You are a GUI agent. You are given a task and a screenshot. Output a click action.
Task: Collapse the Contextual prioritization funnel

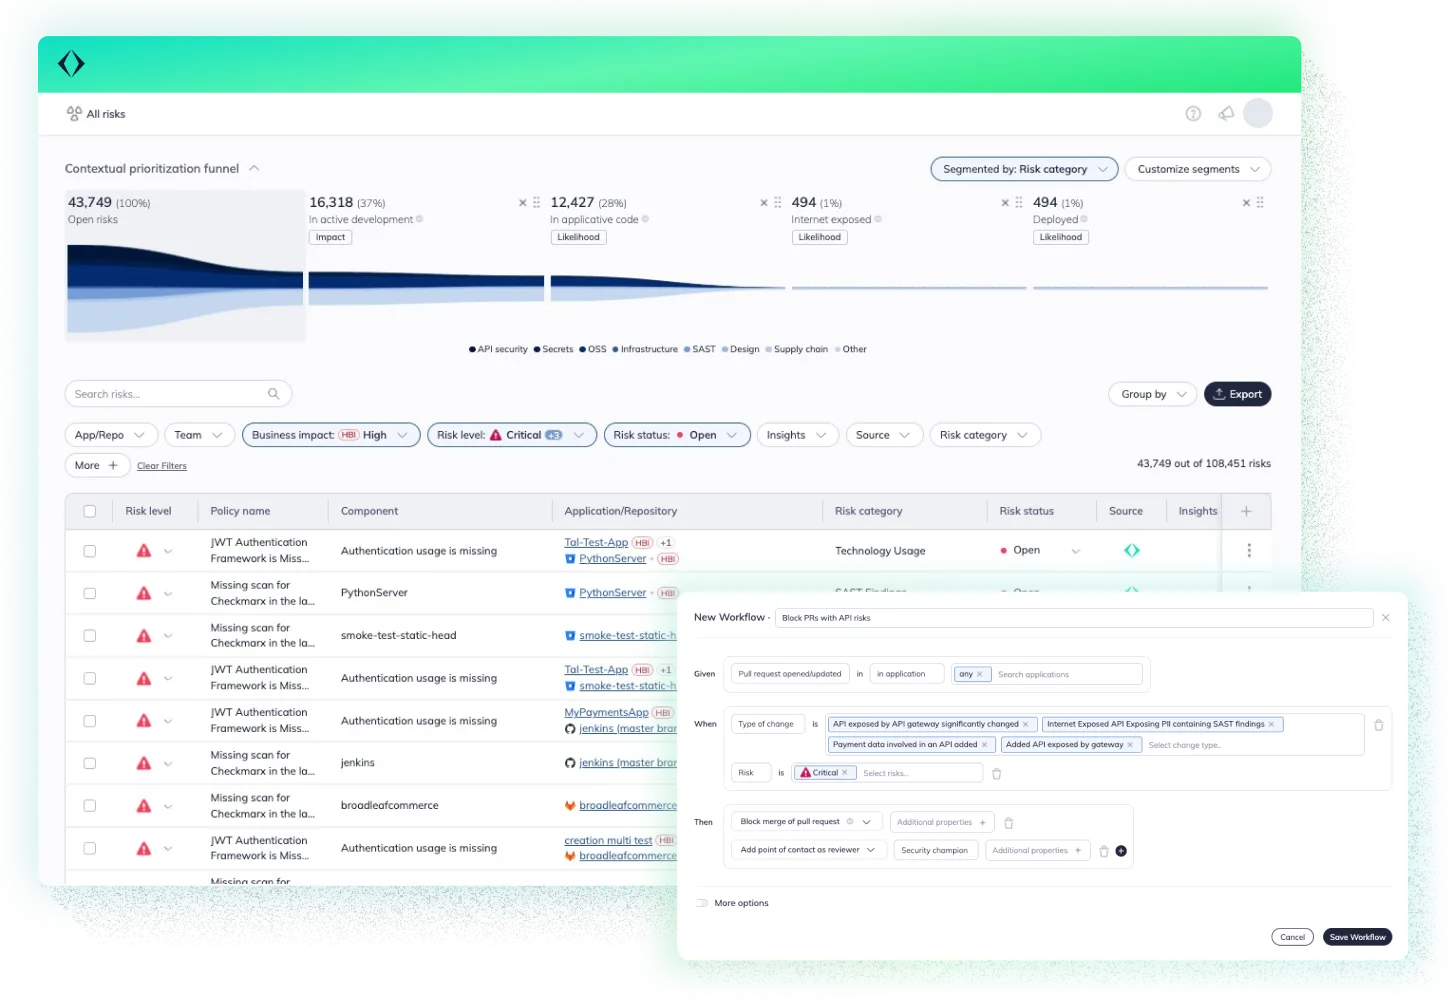pos(253,168)
